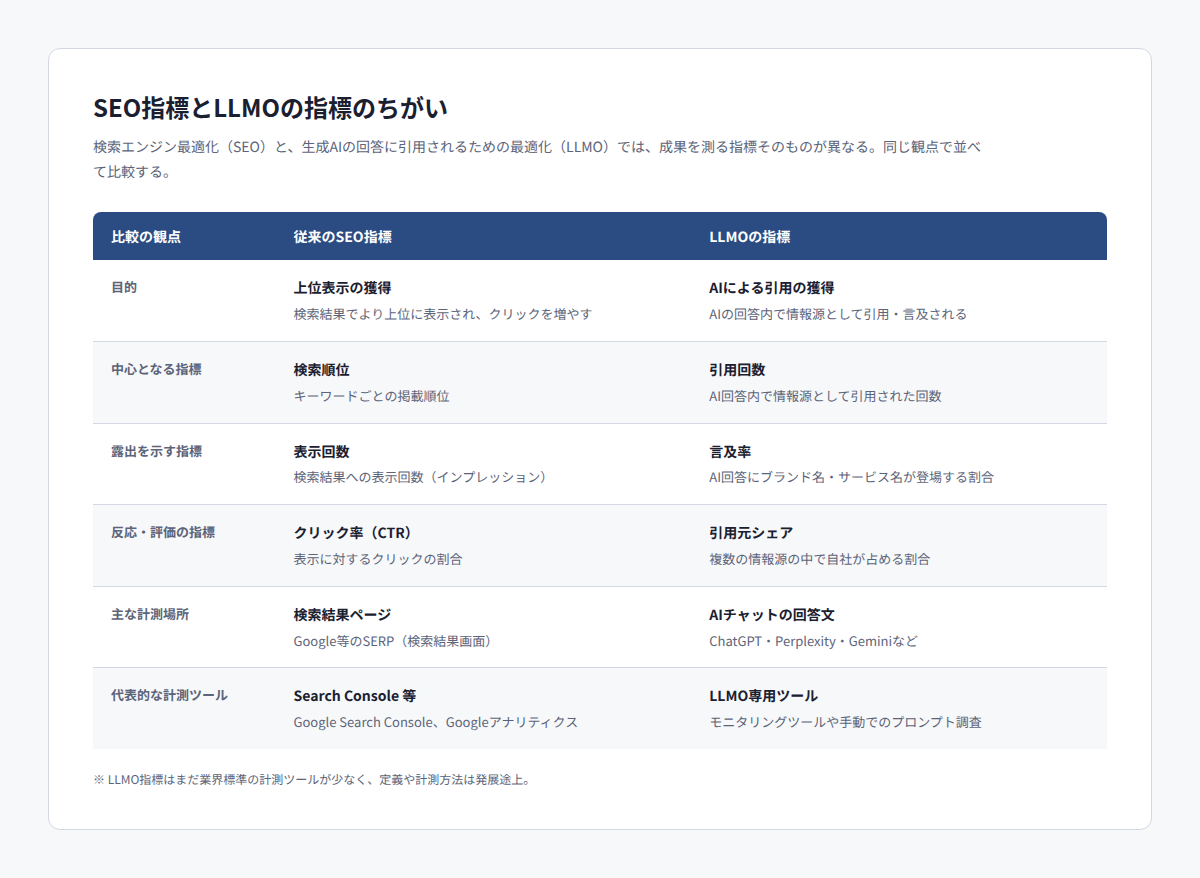
Task: Click the text 複数の情報源の中で自社が占める割合
Action: [819, 559]
